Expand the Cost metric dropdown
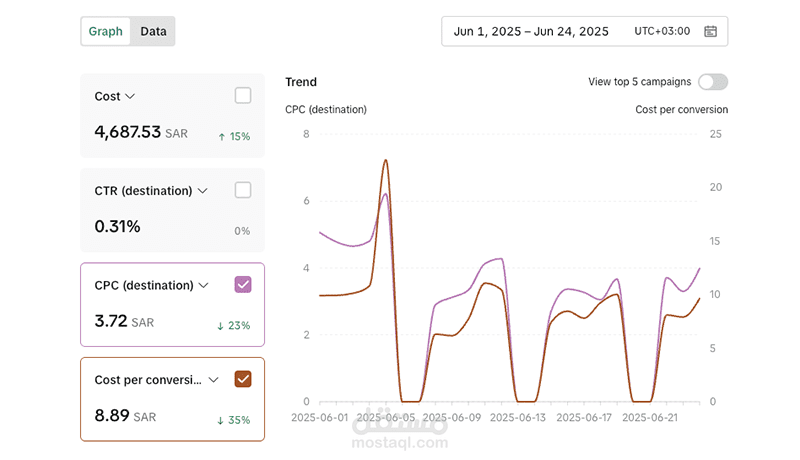 (x=130, y=97)
